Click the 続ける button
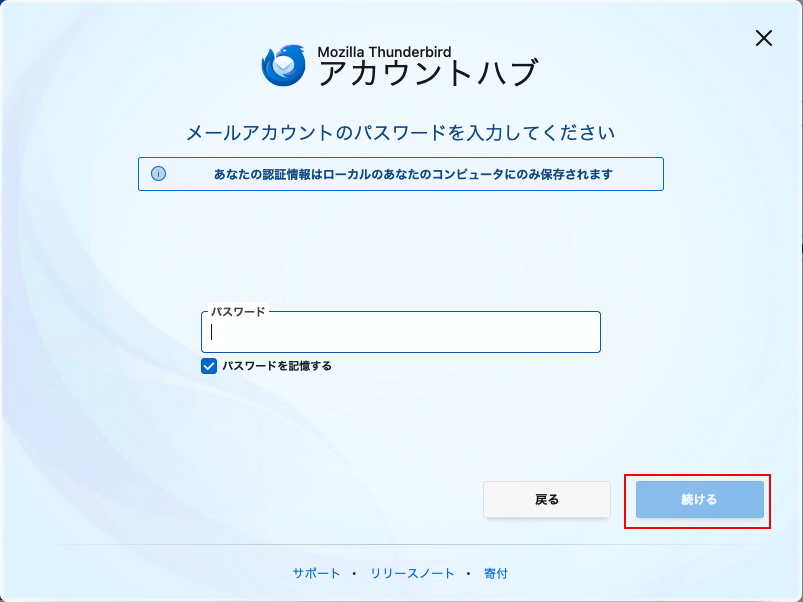803x602 pixels. point(700,499)
